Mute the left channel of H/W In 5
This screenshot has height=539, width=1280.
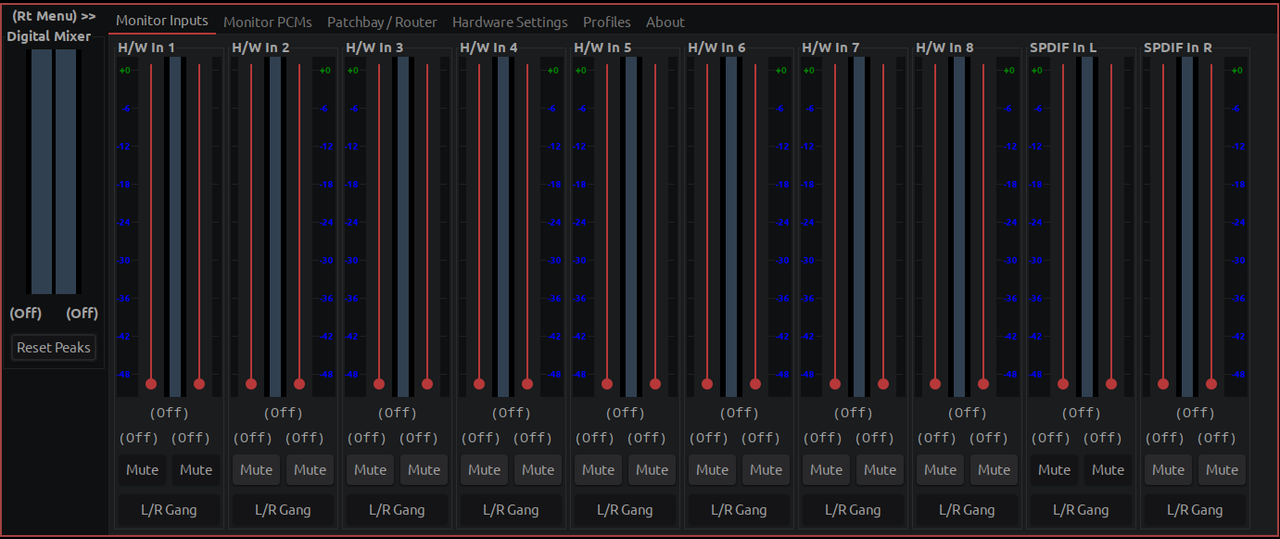pos(598,470)
